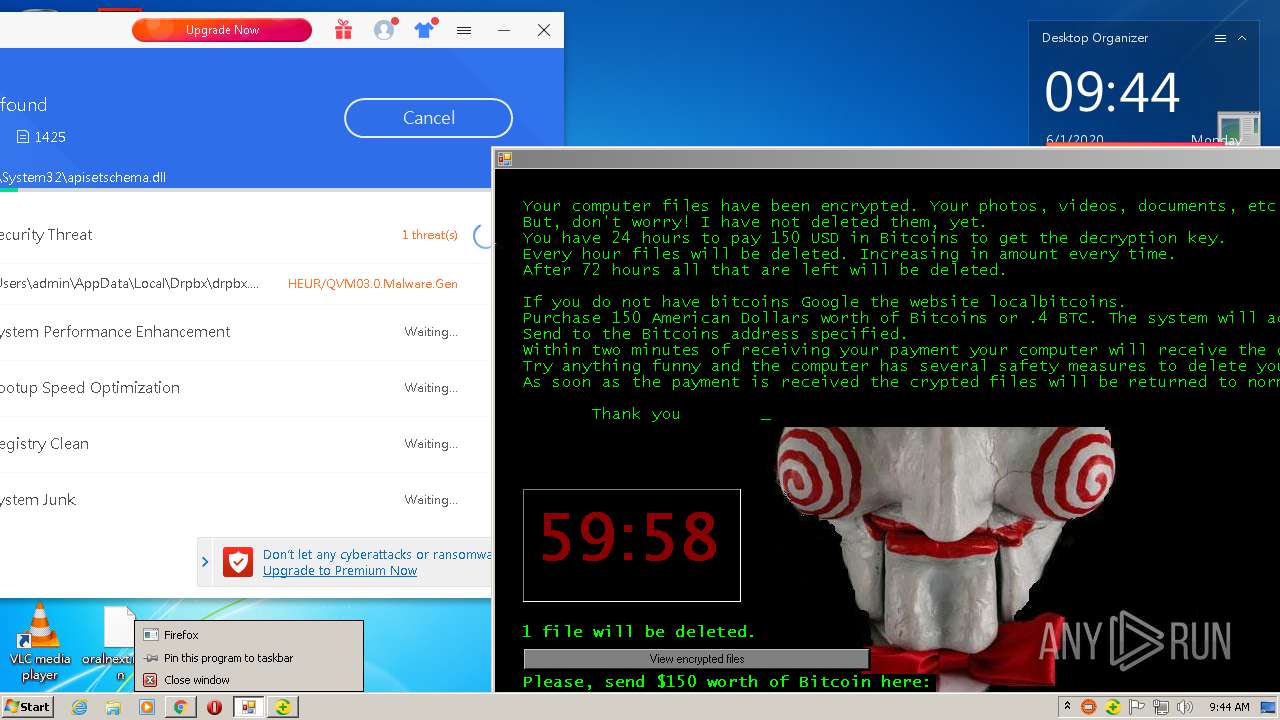This screenshot has width=1280, height=720.
Task: Choose Pin this program to taskbar
Action: [x=249, y=658]
